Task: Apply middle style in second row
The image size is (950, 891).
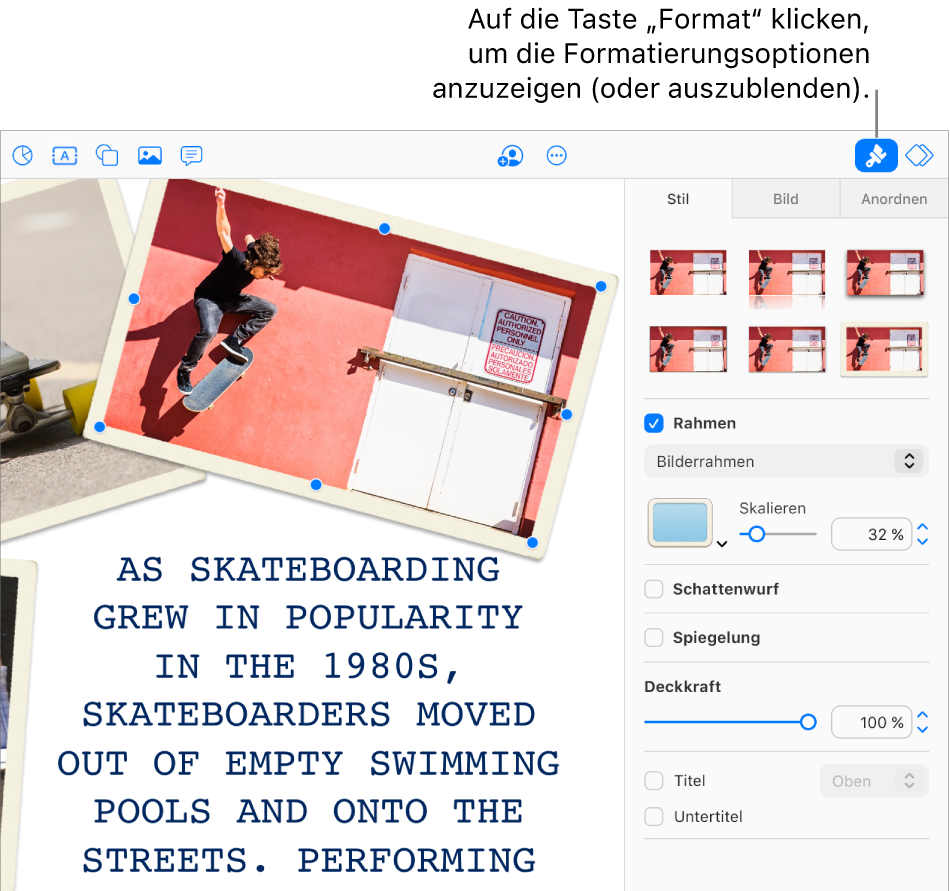Action: click(786, 349)
